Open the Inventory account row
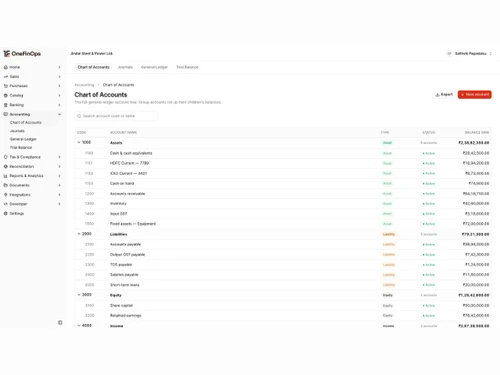500x375 pixels. [x=283, y=204]
